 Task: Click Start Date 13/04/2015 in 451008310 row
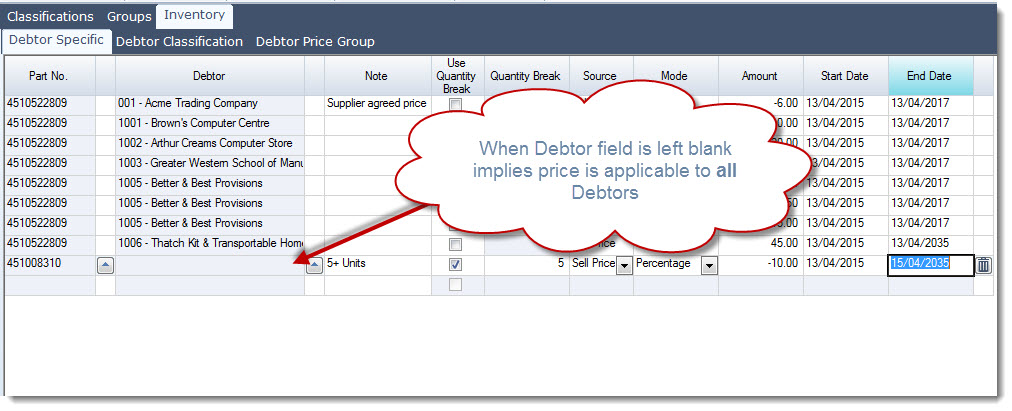coord(845,265)
